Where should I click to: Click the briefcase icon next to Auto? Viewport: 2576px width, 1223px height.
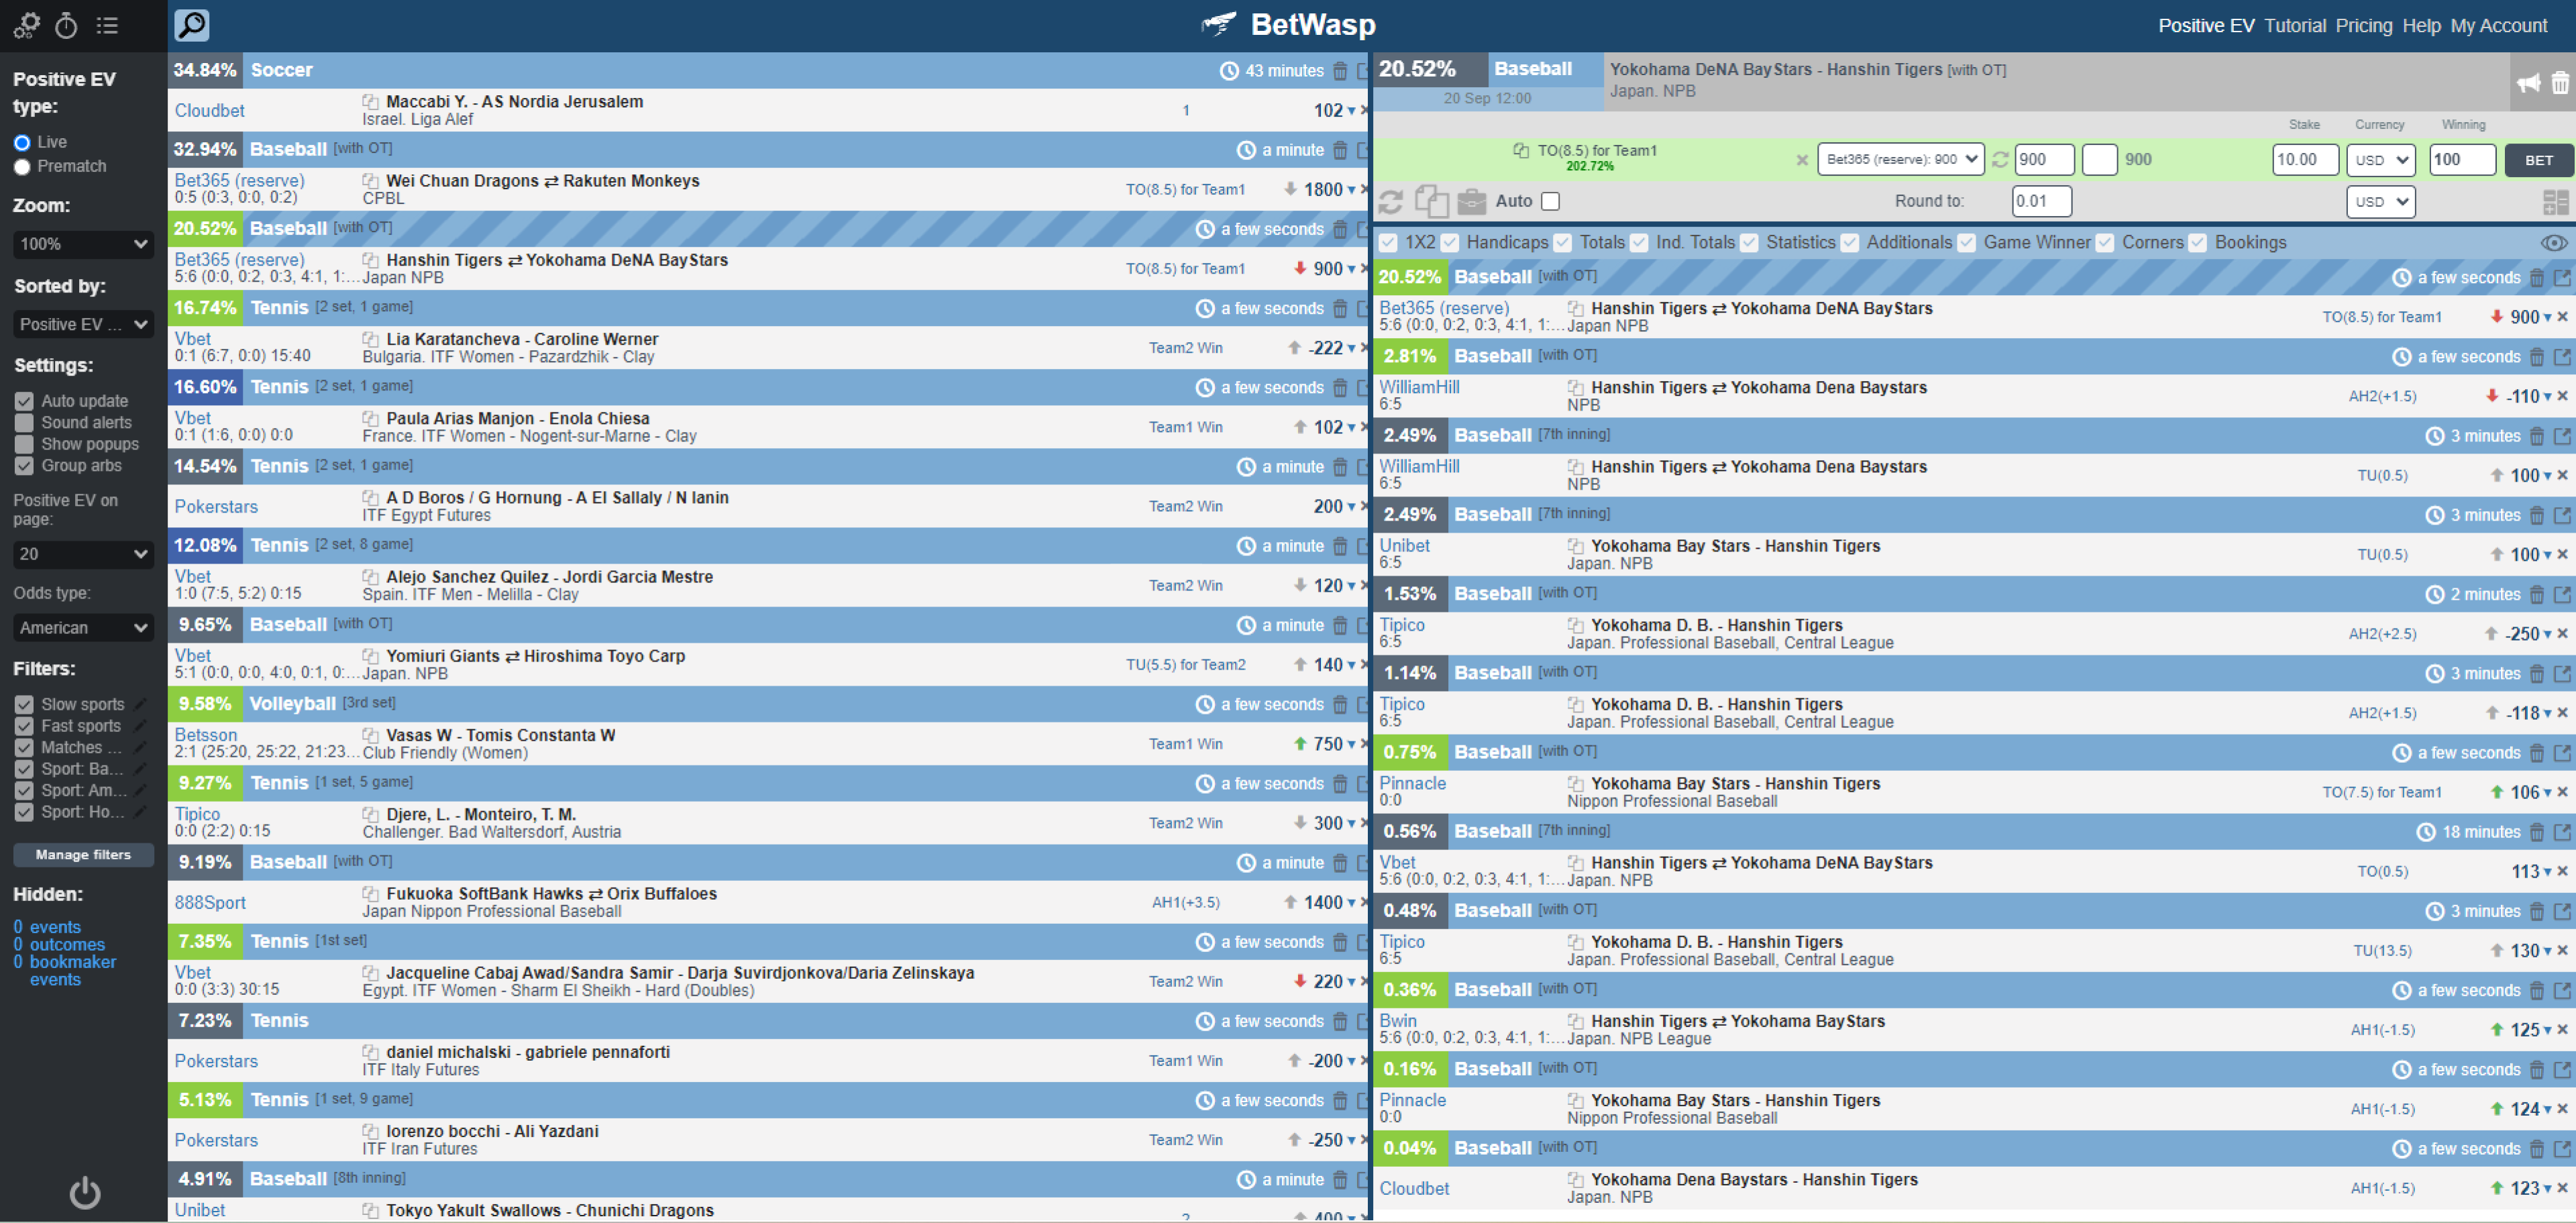(1471, 202)
